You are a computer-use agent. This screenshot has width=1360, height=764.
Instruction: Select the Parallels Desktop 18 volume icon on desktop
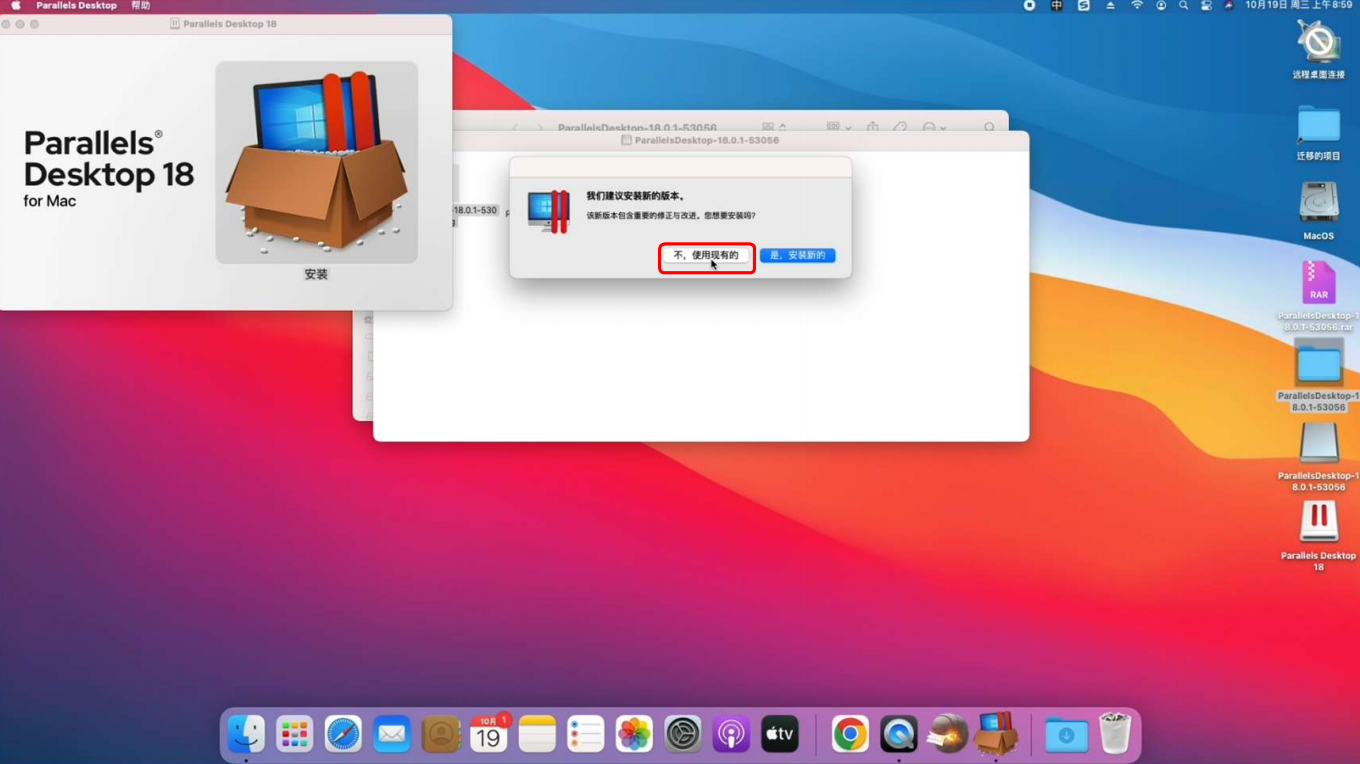pos(1318,523)
